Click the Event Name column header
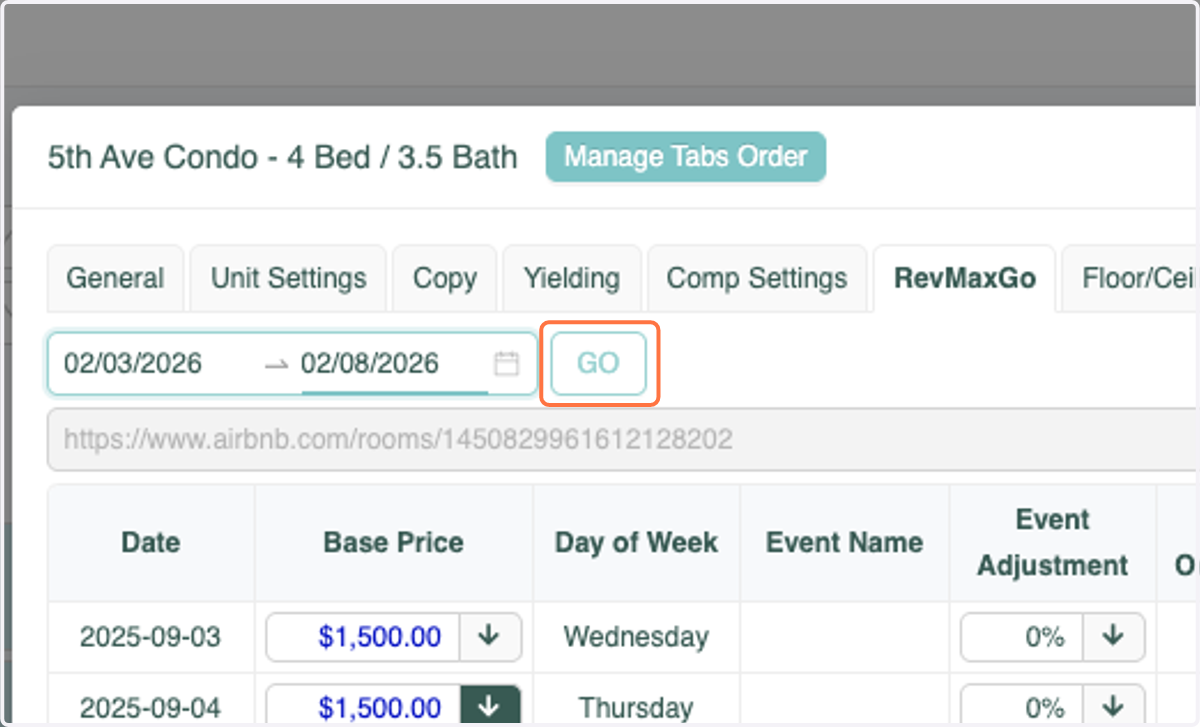This screenshot has width=1200, height=727. [x=844, y=543]
